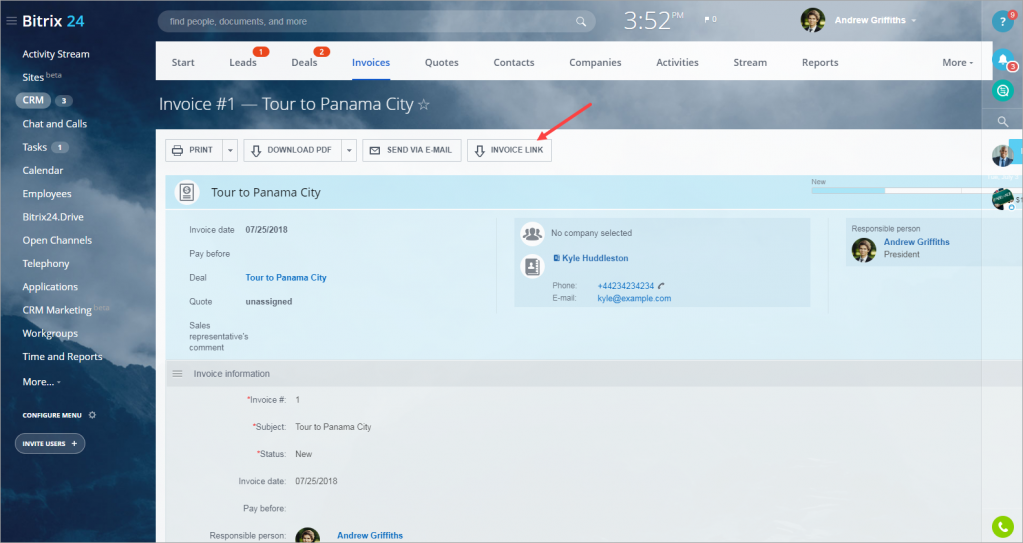The width and height of the screenshot is (1023, 543).
Task: Open CRM Marketing in sidebar
Action: (x=57, y=310)
